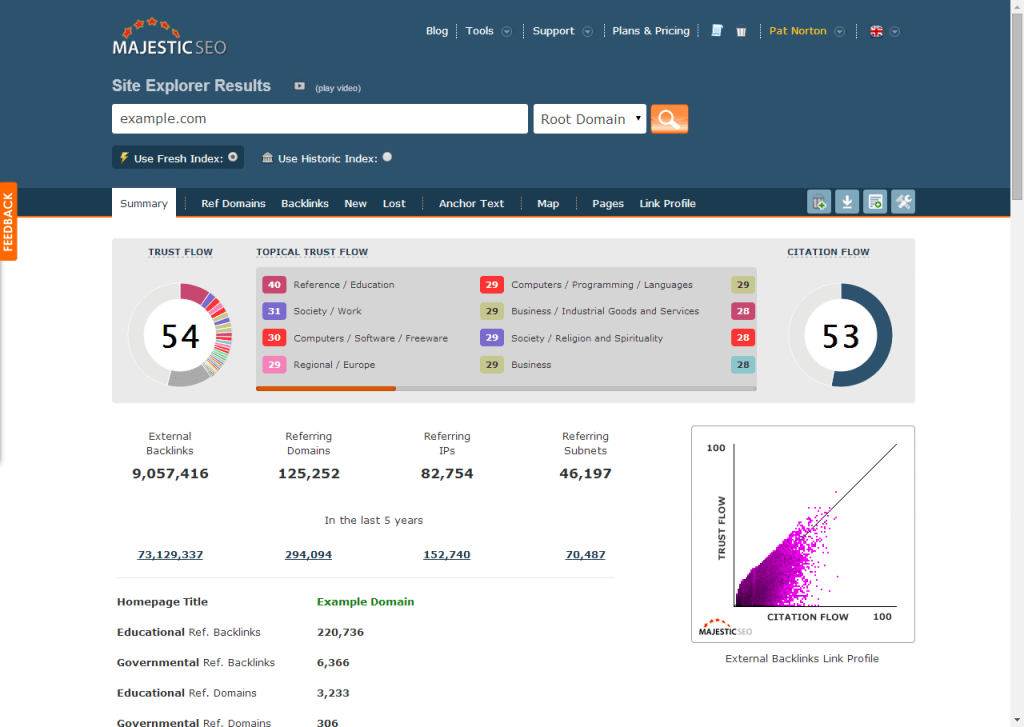
Task: Click the building icon for Historic Index
Action: pyautogui.click(x=267, y=157)
